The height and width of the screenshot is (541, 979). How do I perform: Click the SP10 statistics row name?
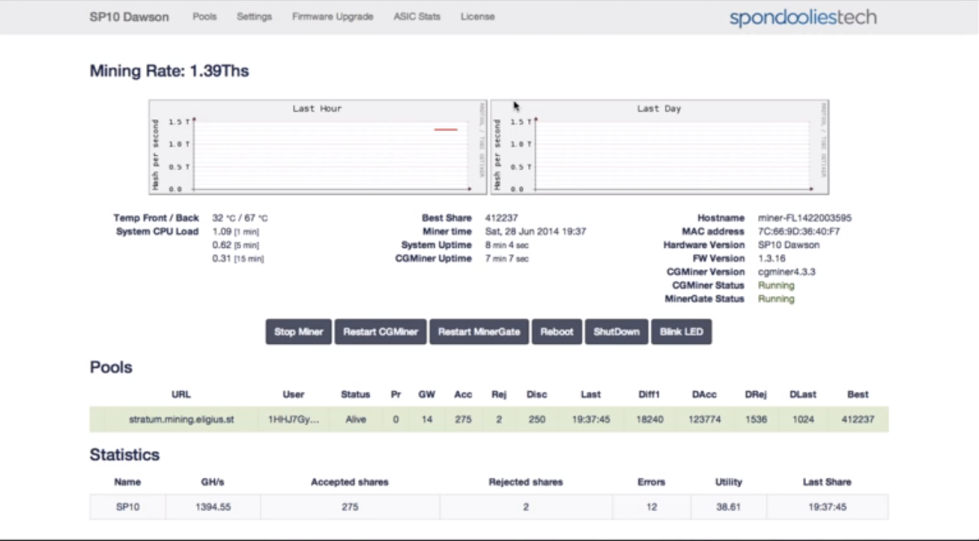(128, 507)
